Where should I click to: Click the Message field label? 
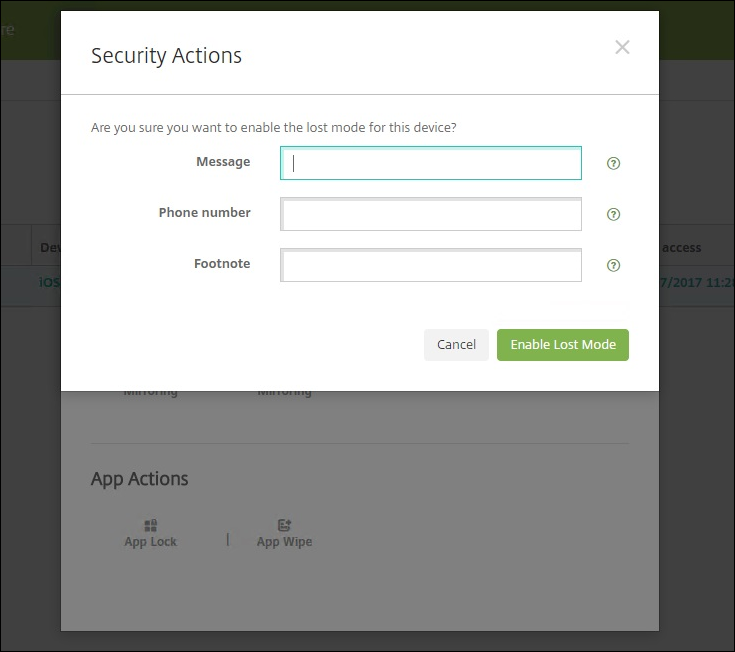[x=223, y=161]
